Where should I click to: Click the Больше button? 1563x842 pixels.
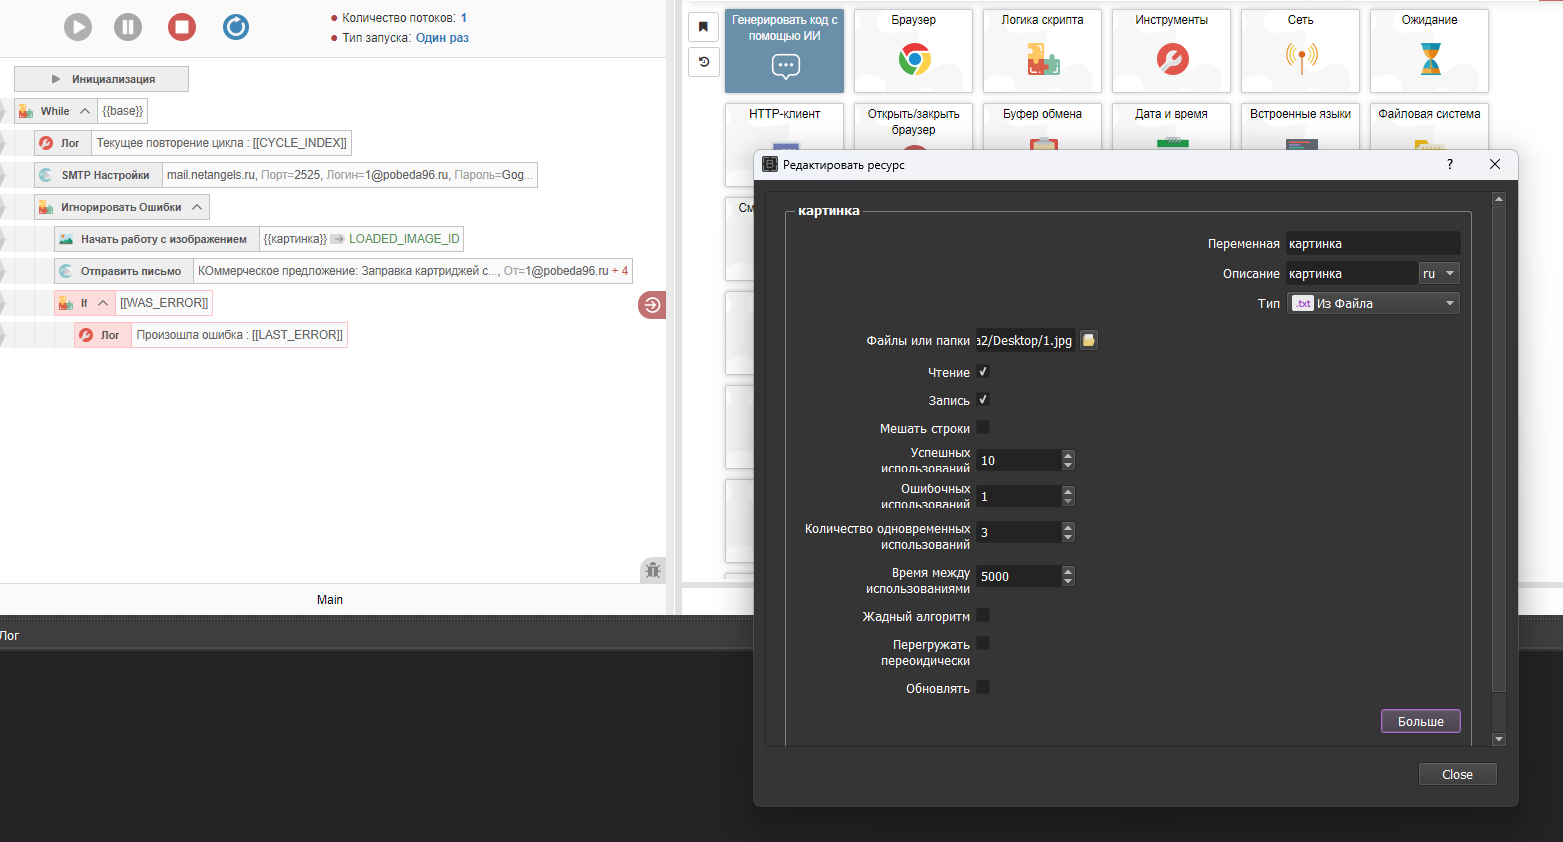(1420, 721)
